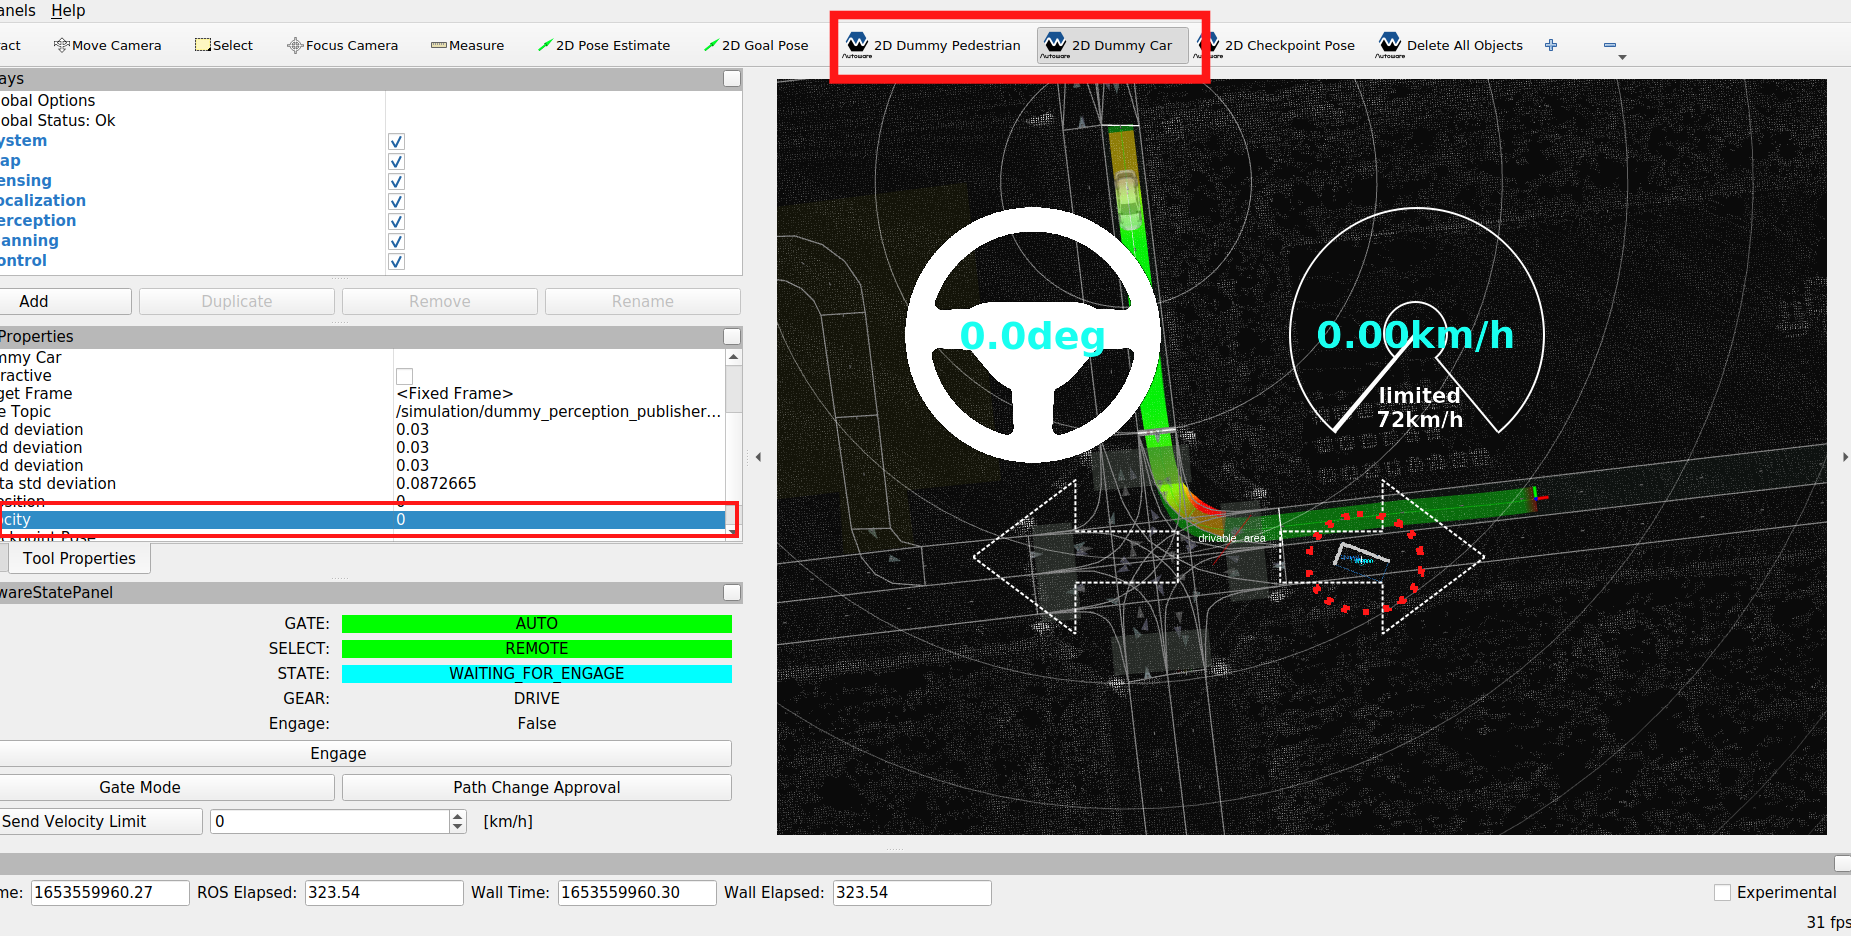Viewport: 1851px width, 936px height.
Task: Collapse left panel with the arrow handle
Action: click(x=758, y=457)
